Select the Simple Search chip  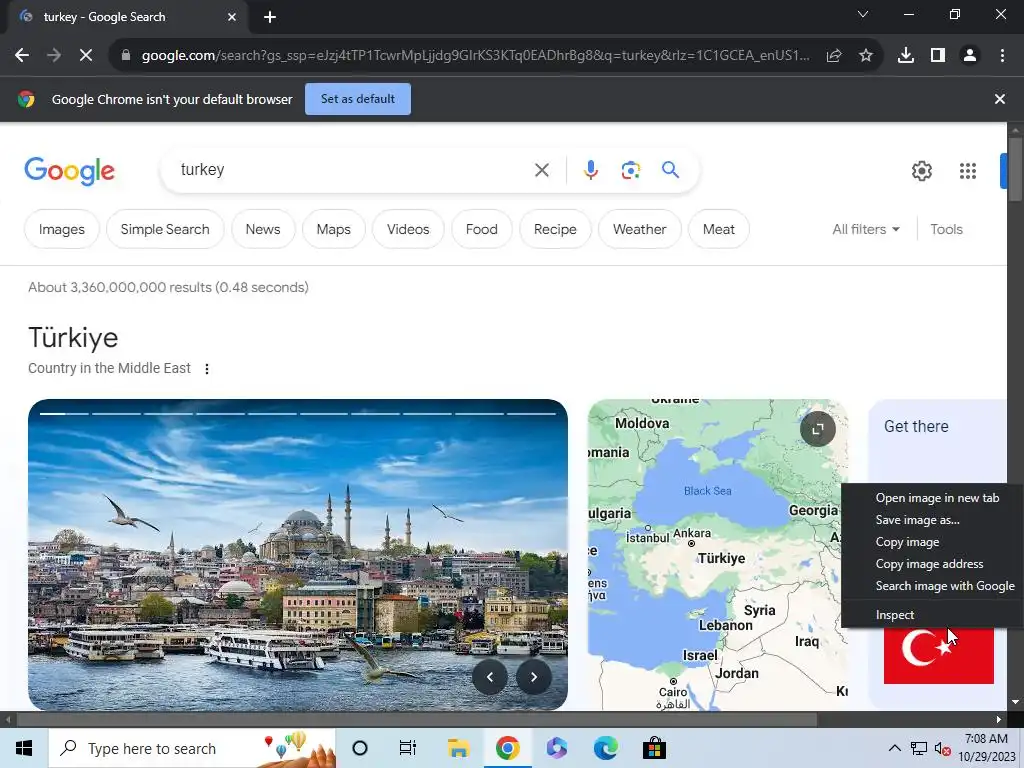pyautogui.click(x=165, y=229)
